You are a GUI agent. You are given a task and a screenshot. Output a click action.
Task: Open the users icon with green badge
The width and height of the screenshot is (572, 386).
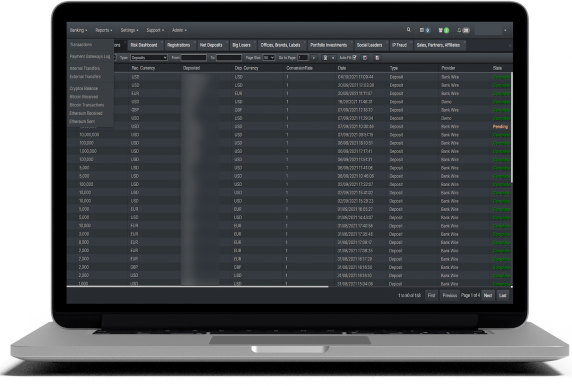[x=444, y=30]
